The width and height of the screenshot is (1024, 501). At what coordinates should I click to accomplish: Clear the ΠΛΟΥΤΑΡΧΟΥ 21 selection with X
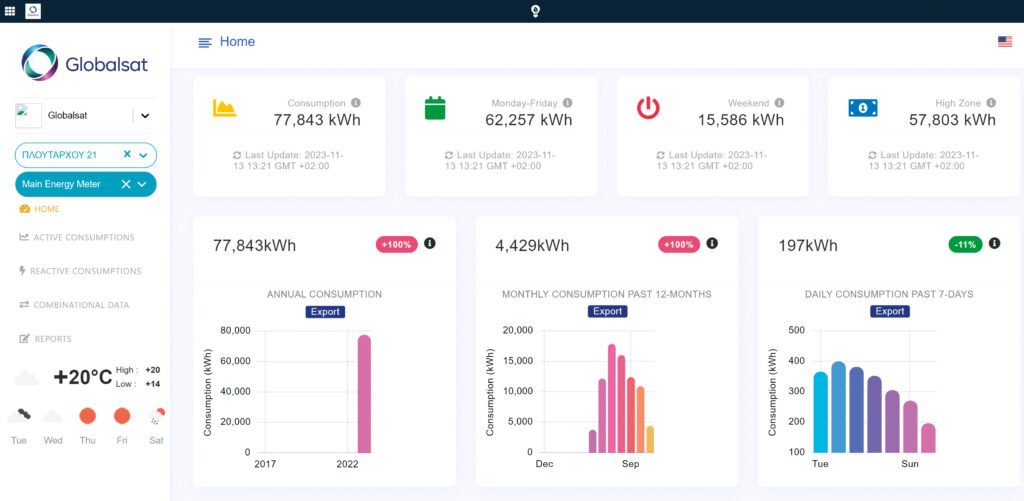click(x=127, y=154)
